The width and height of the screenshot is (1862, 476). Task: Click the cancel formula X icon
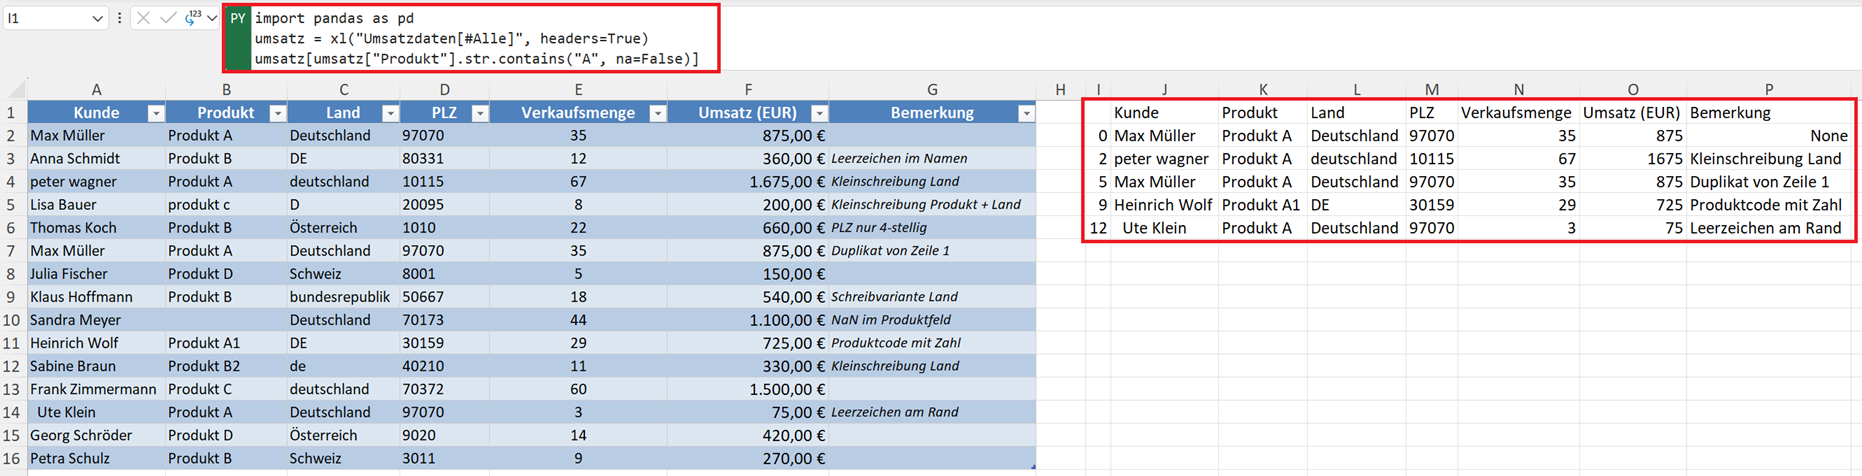click(x=143, y=18)
